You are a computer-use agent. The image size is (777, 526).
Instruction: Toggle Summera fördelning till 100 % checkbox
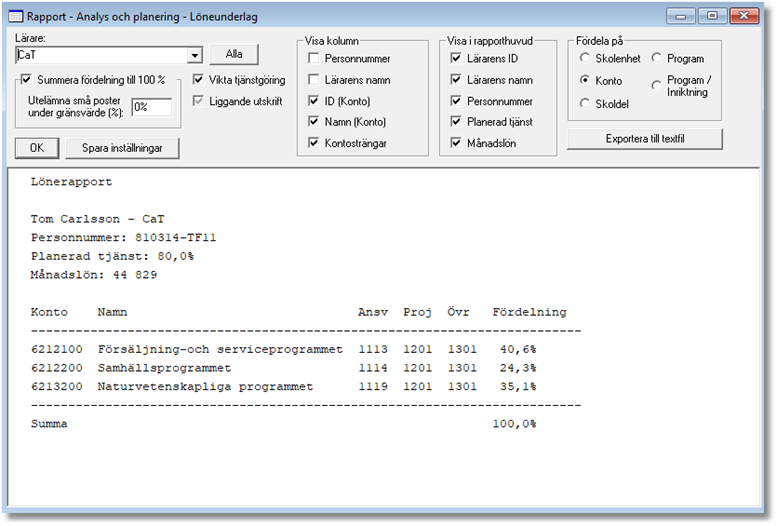27,80
